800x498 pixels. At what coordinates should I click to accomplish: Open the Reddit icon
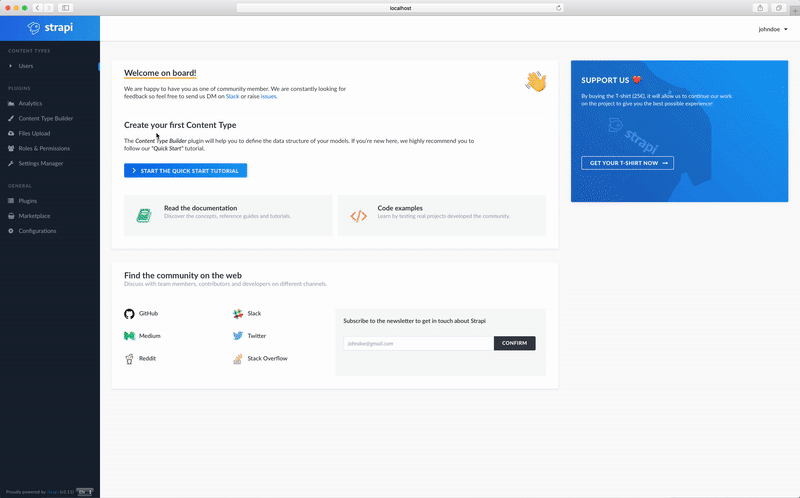[x=129, y=359]
